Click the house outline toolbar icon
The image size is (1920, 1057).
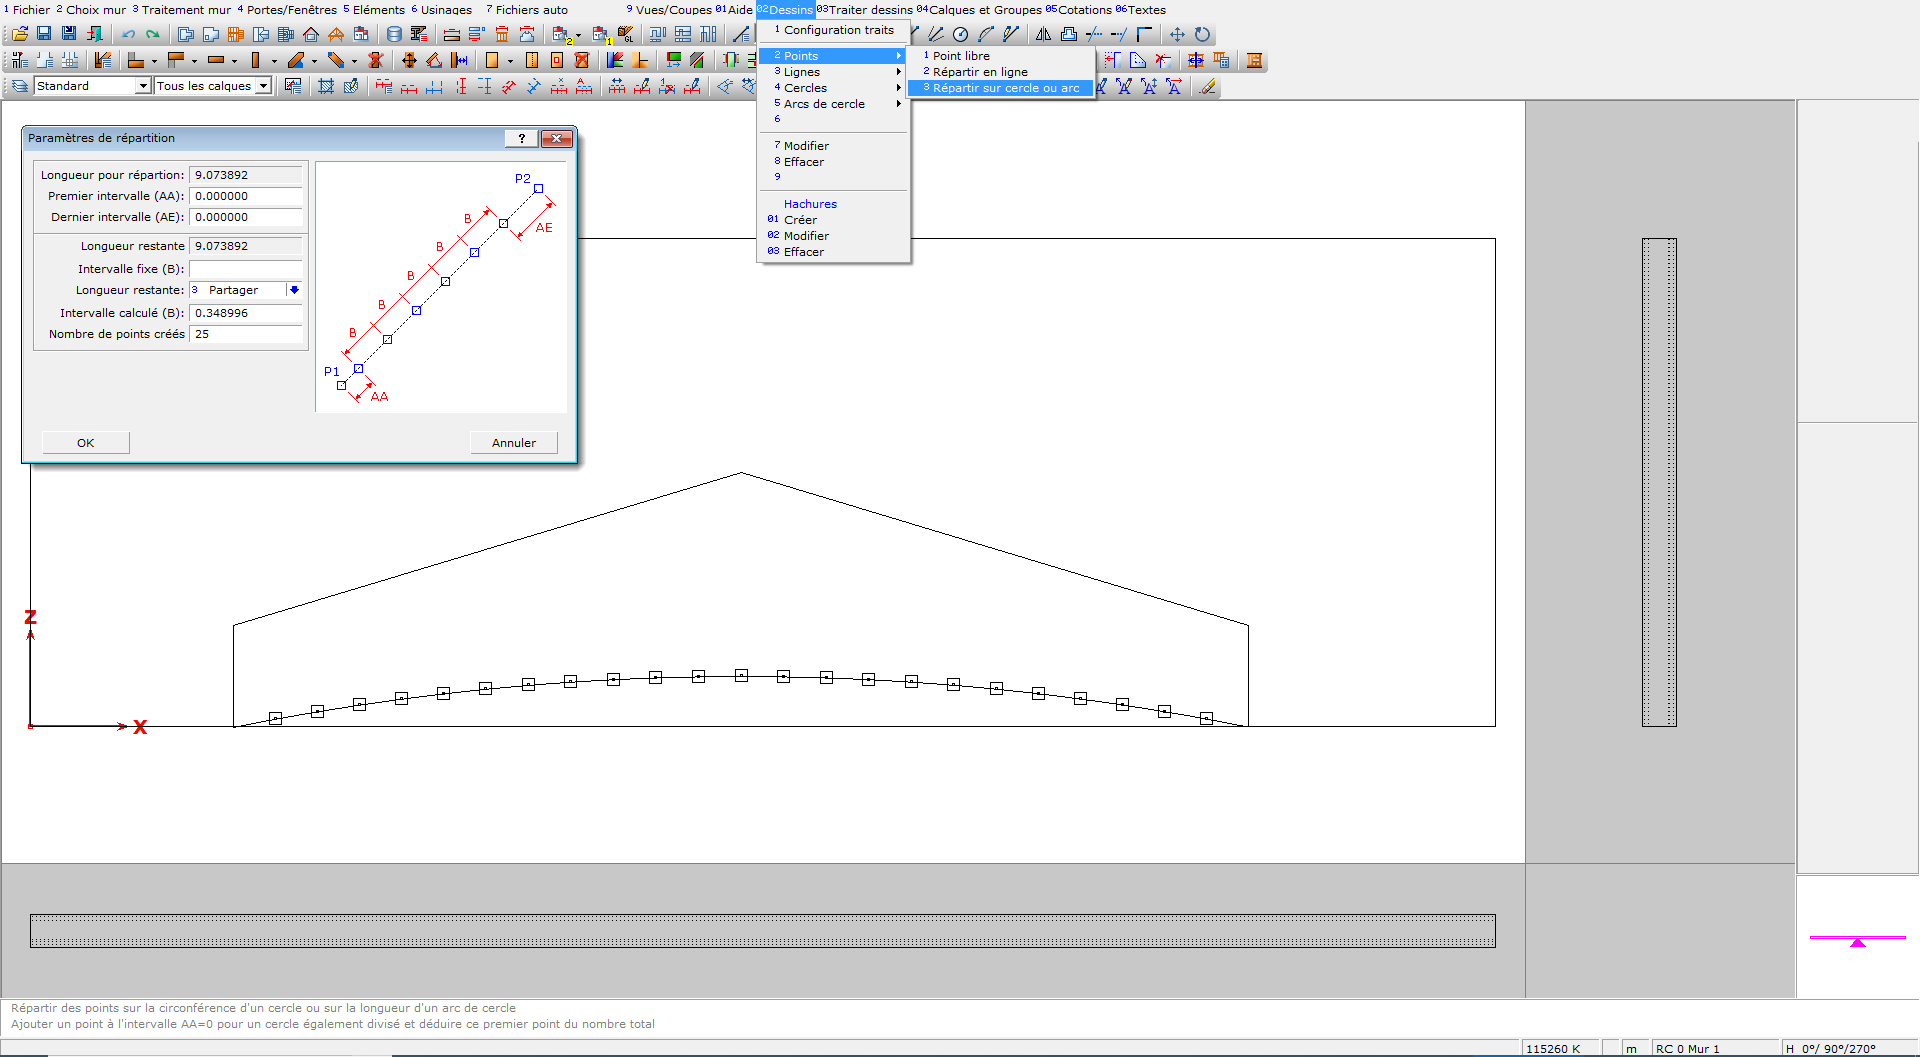coord(311,34)
